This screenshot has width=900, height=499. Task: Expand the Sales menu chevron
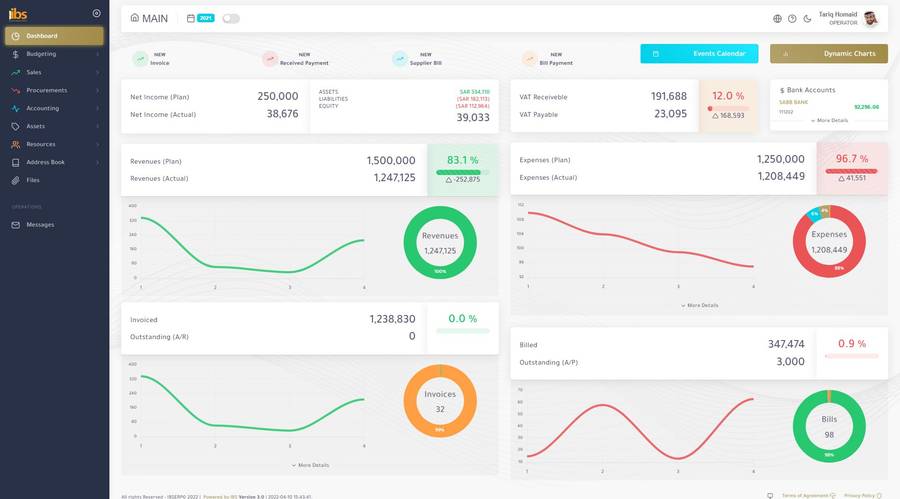pos(98,72)
